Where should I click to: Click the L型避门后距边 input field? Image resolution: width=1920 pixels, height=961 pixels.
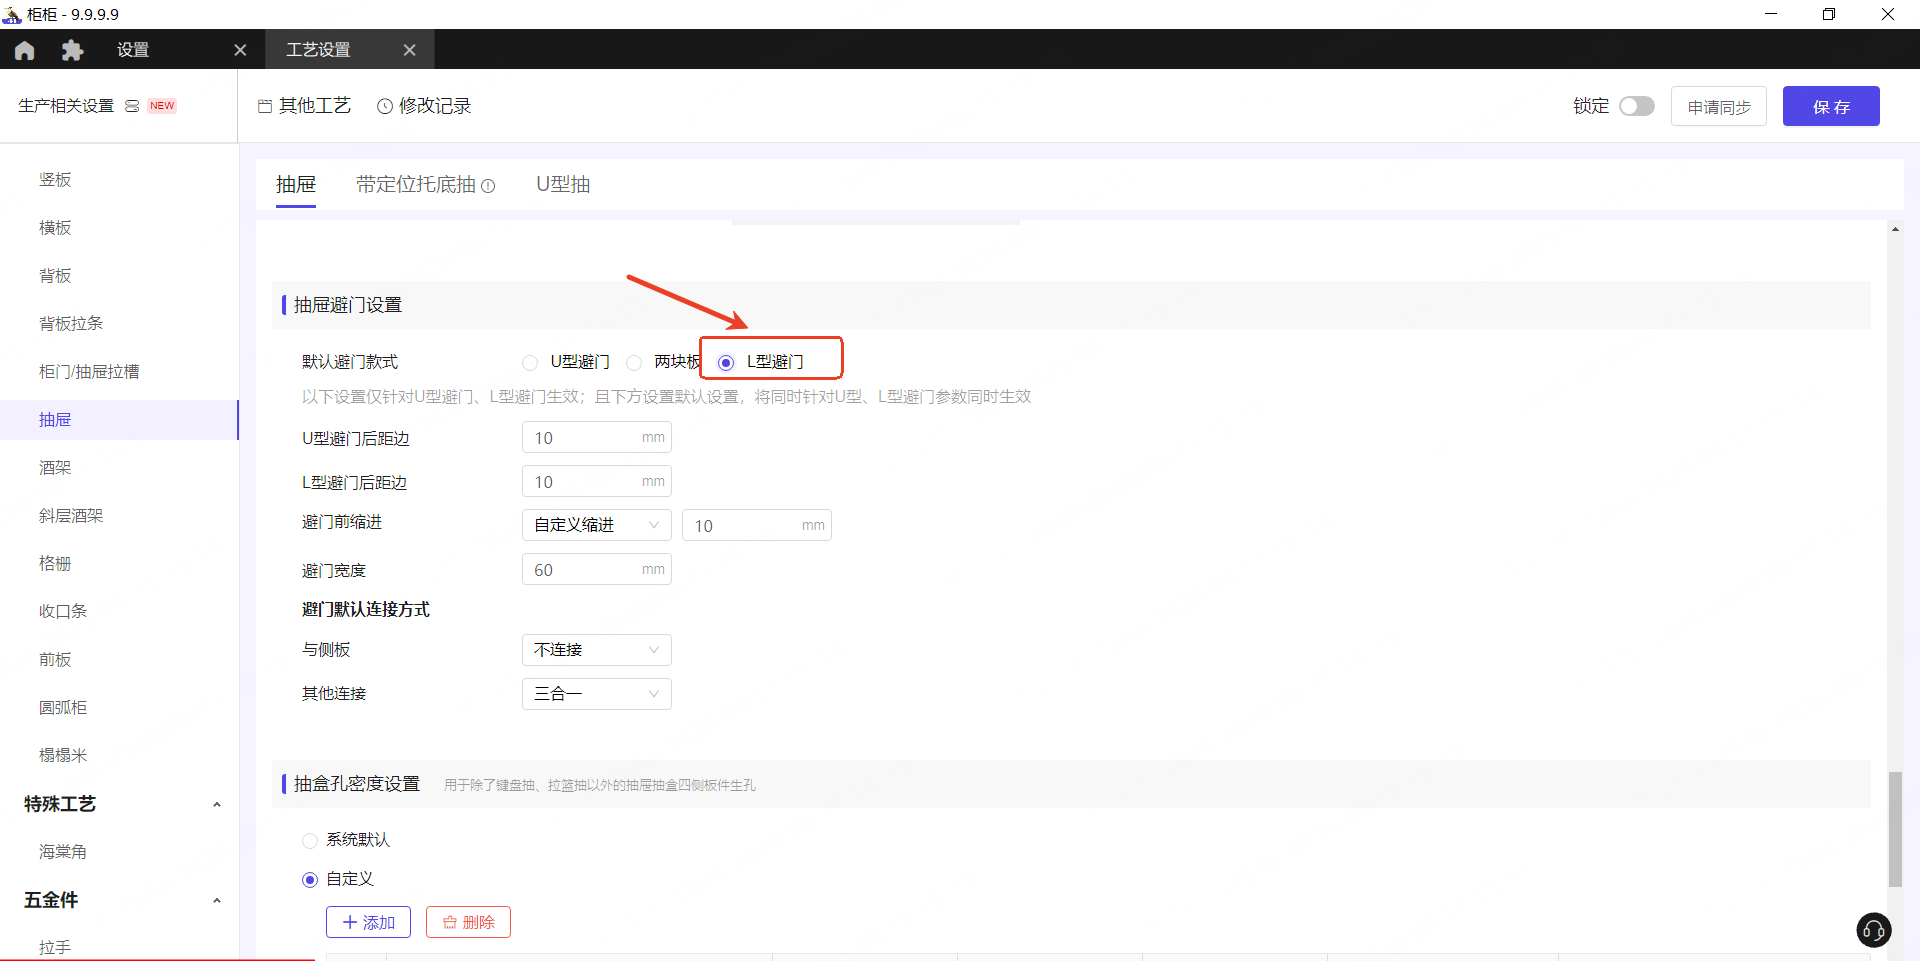pos(597,482)
